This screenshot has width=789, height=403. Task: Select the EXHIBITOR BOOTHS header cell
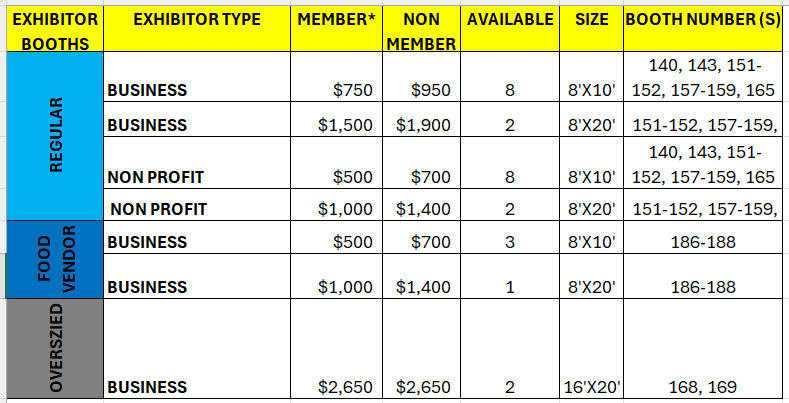point(55,29)
